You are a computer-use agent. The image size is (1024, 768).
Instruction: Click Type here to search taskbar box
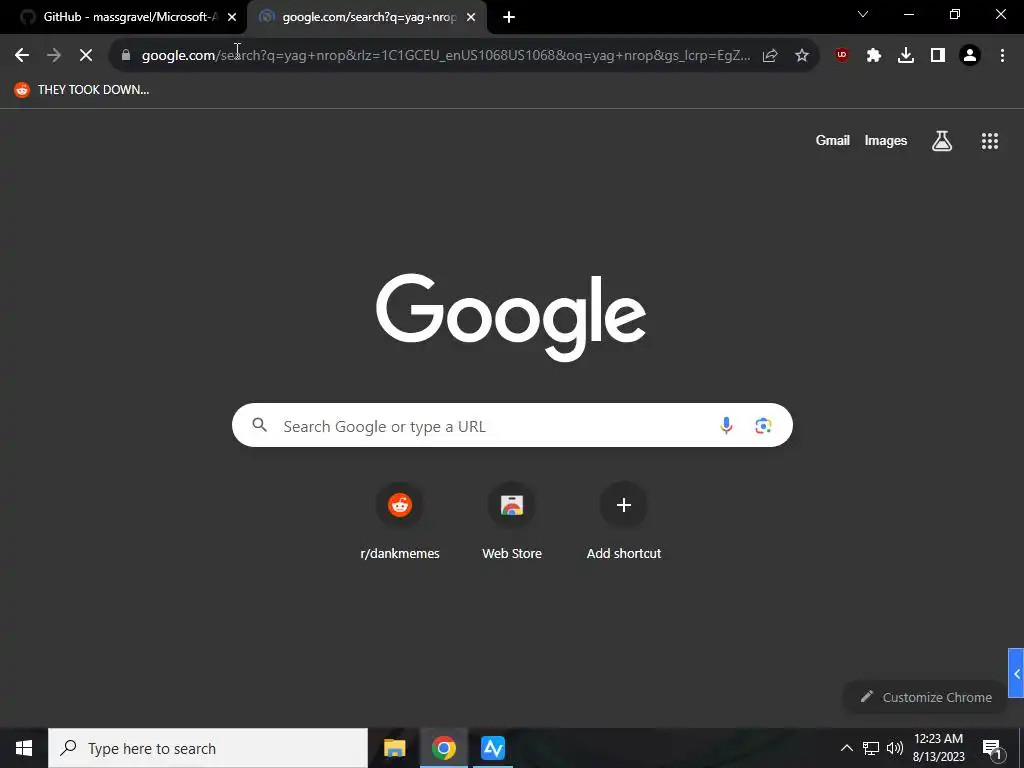point(208,748)
